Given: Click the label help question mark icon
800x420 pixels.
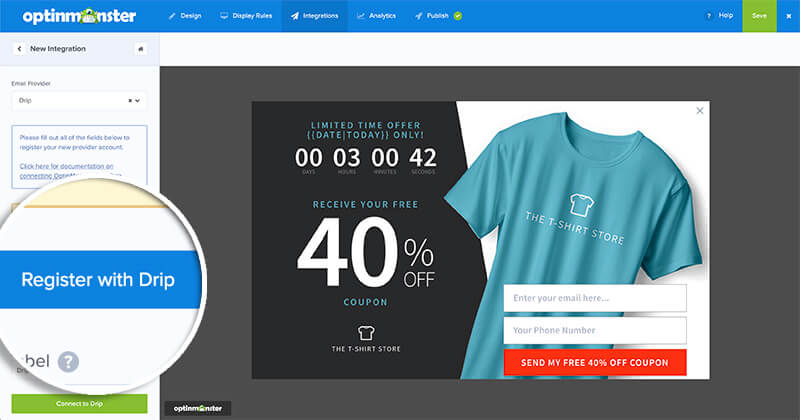Looking at the screenshot, I should [68, 362].
